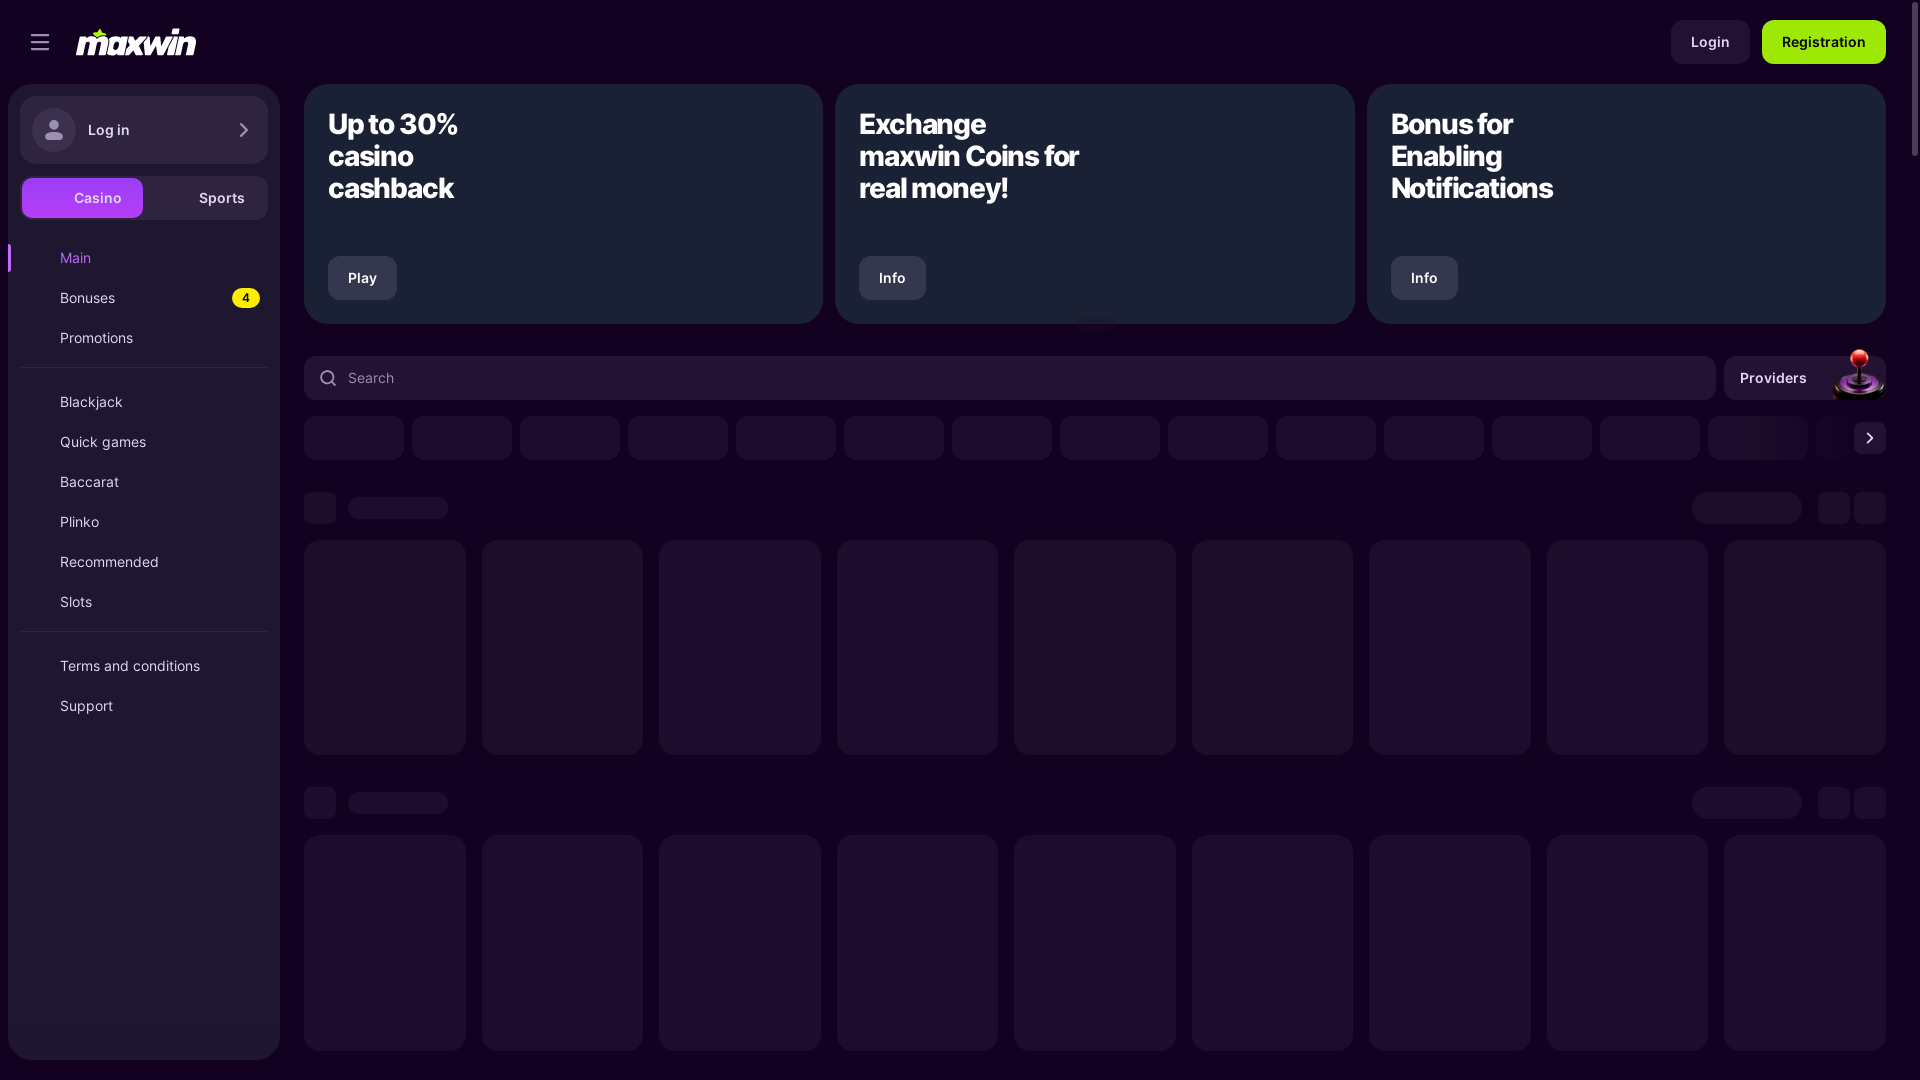Click the Exchange maxwin Coins banner heading
Viewport: 1920px width, 1080px height.
tap(969, 156)
